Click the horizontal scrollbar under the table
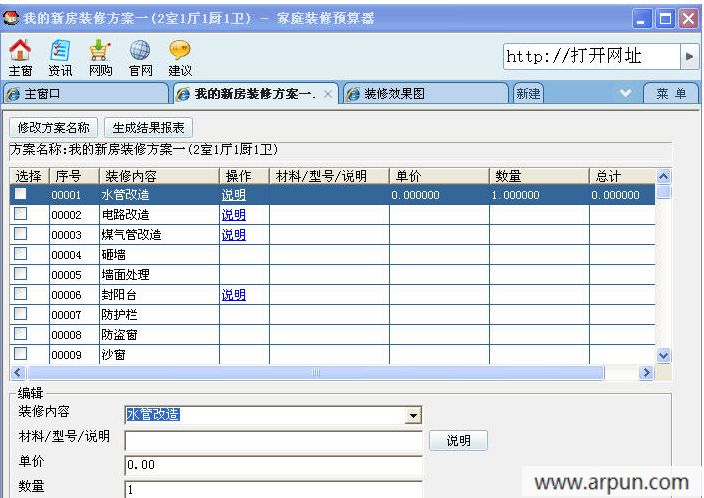This screenshot has width=704, height=498. (318, 372)
